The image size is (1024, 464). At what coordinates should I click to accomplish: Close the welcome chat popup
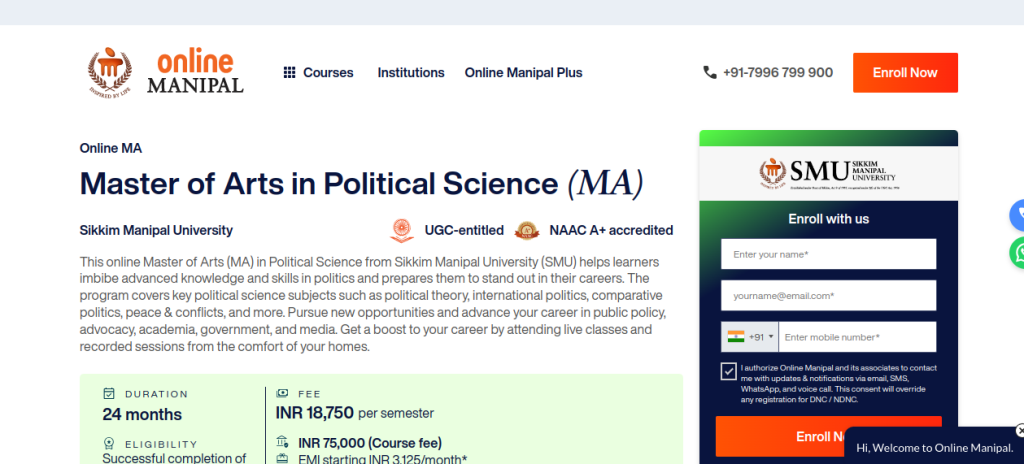pyautogui.click(x=1020, y=431)
